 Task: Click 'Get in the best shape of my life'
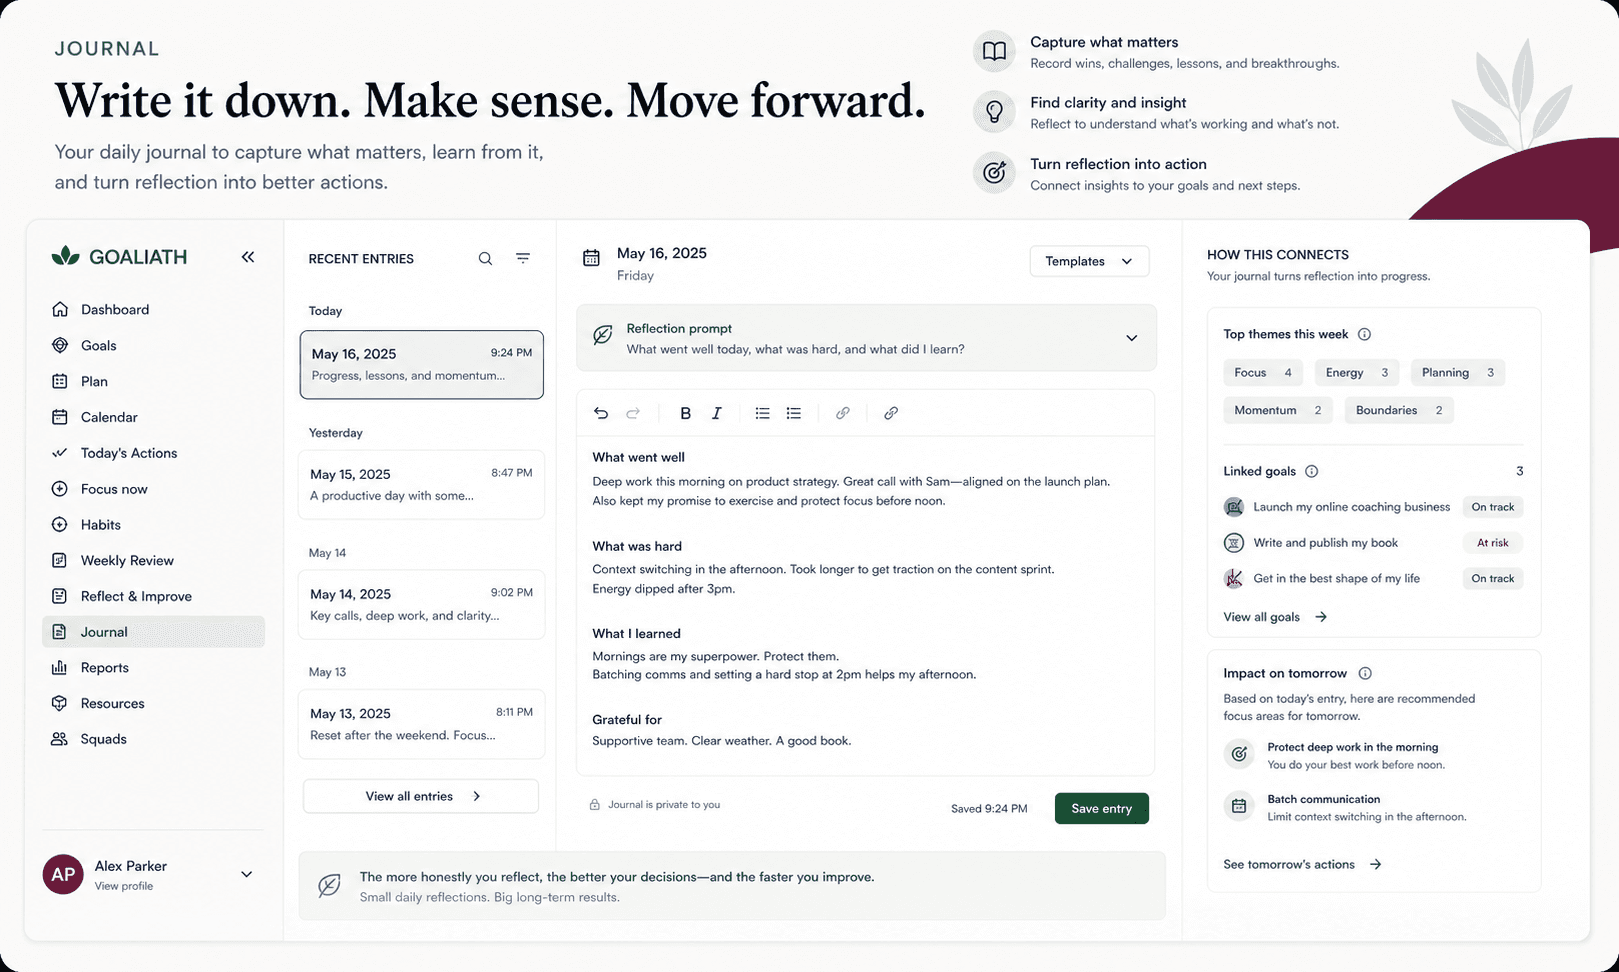click(x=1336, y=578)
